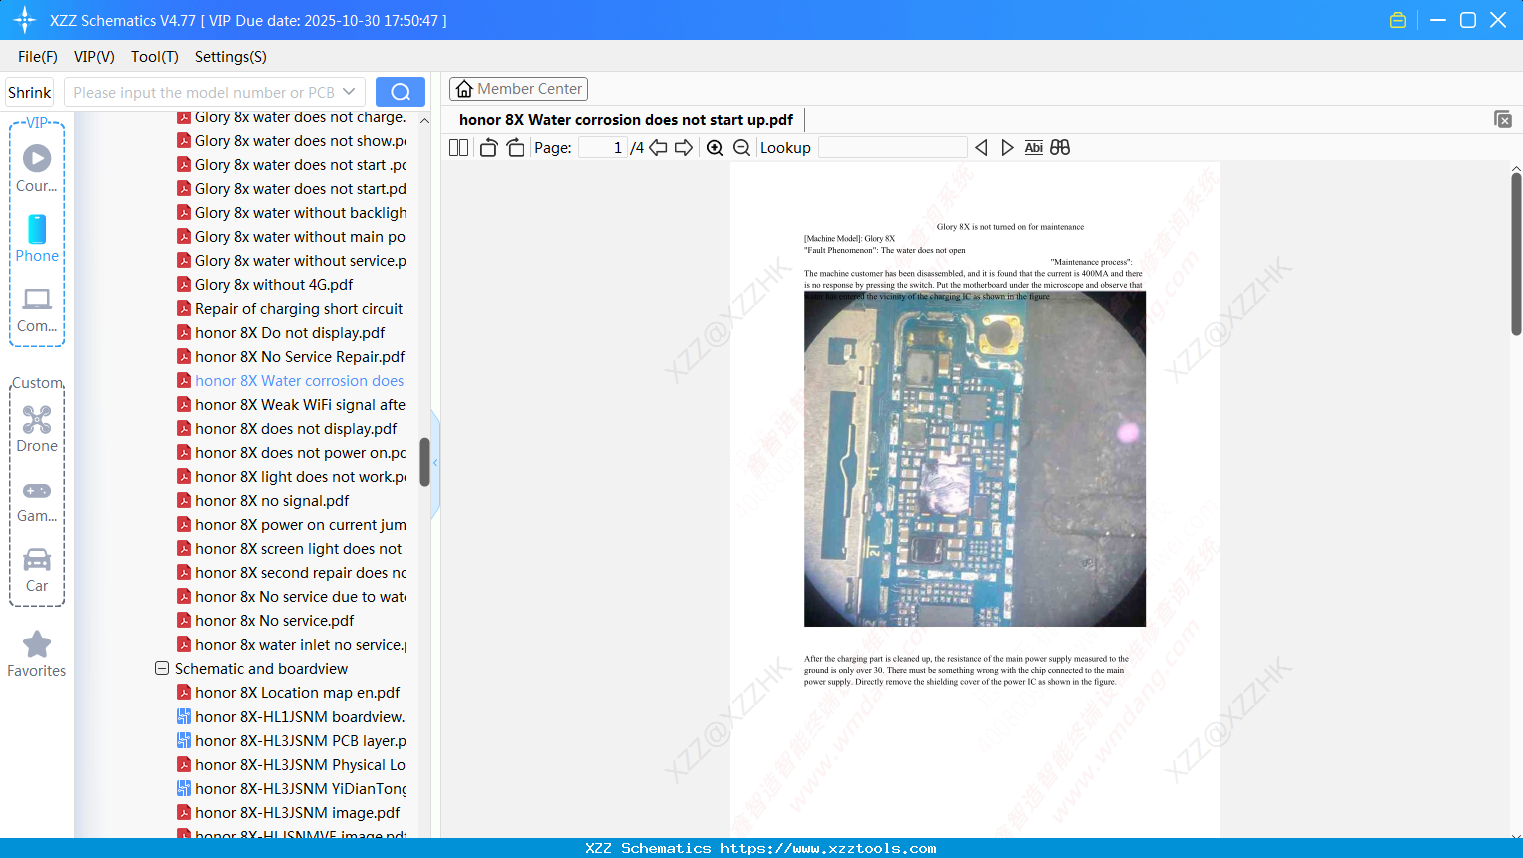Open the xzztools.com link in status bar
1523x858 pixels.
click(828, 848)
